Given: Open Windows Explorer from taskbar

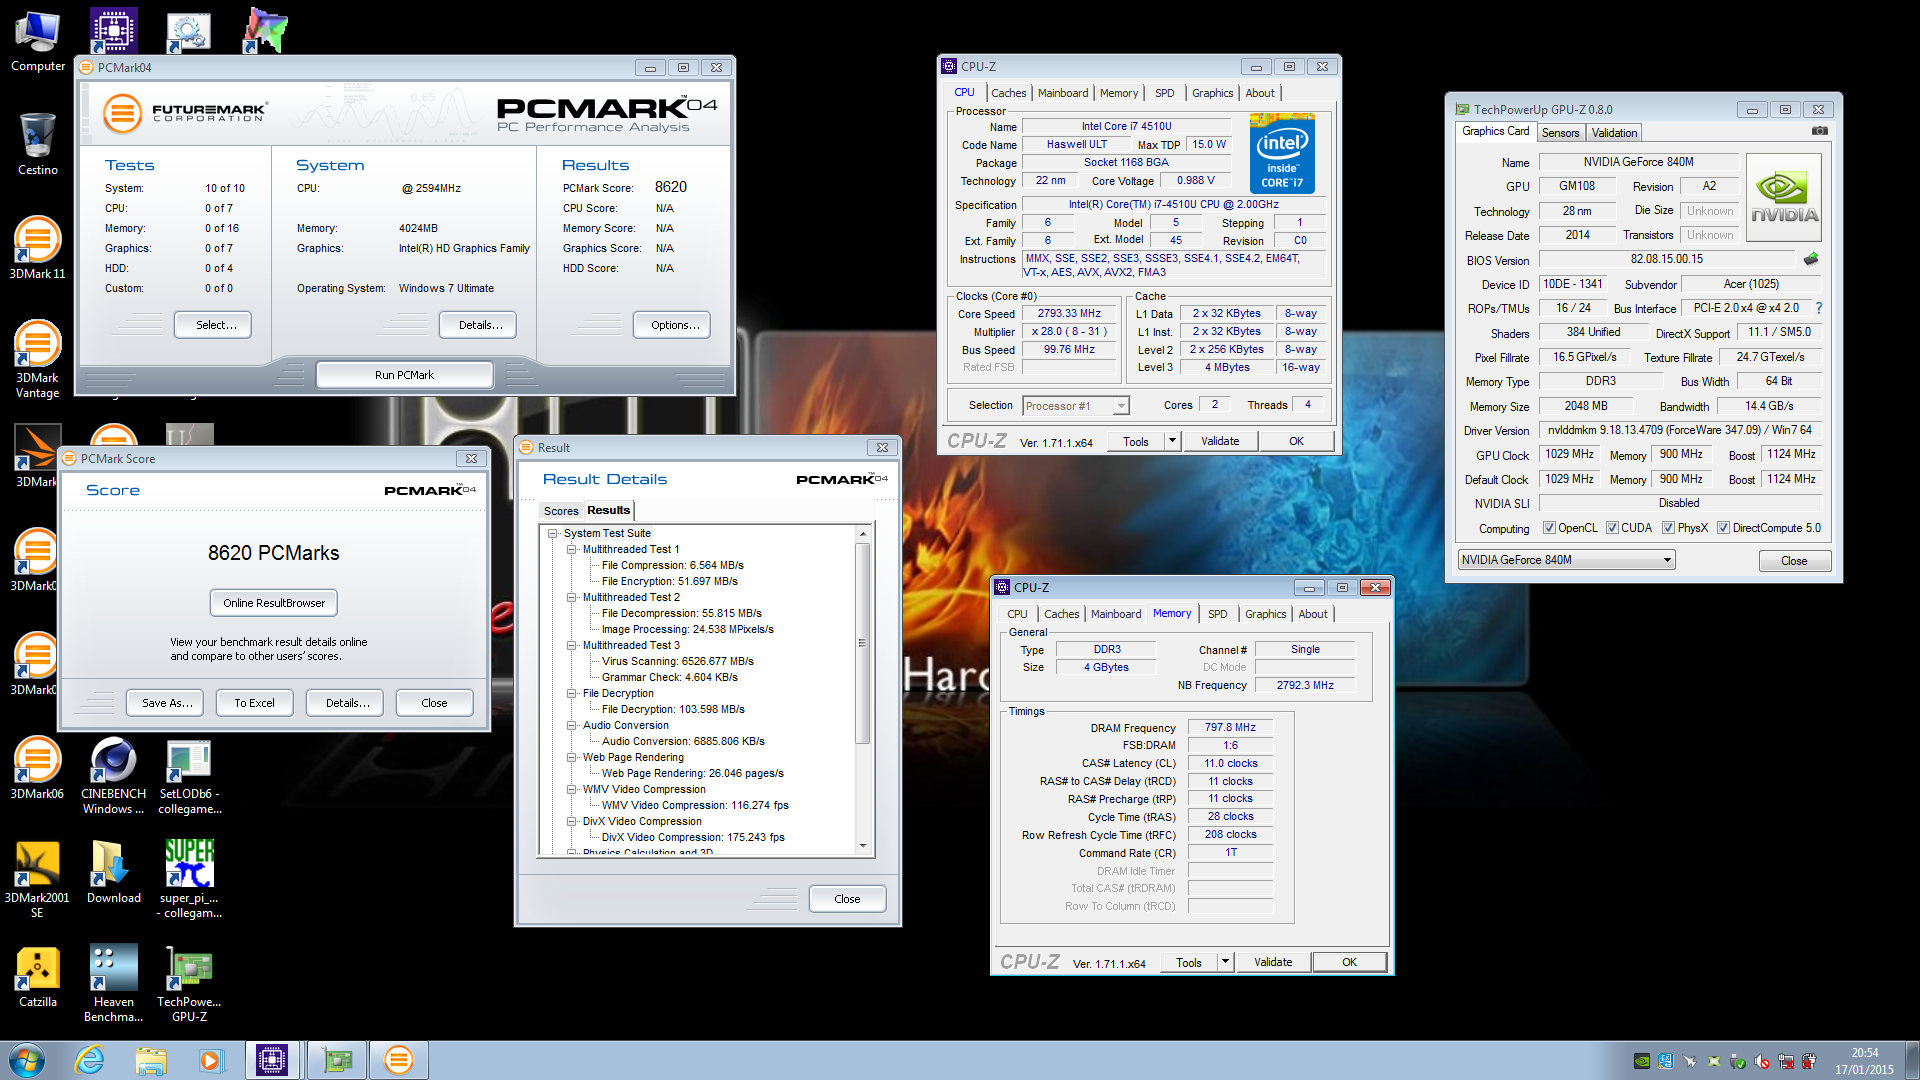Looking at the screenshot, I should coord(151,1060).
